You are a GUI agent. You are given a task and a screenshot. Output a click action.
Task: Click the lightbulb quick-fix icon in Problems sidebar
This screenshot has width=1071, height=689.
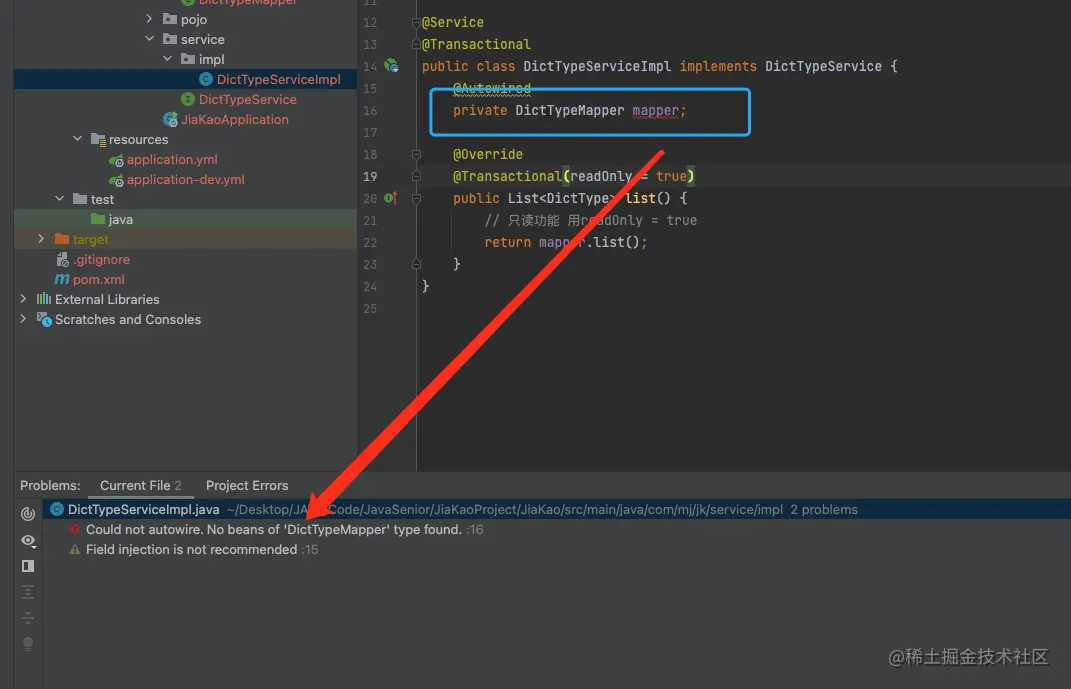click(28, 644)
